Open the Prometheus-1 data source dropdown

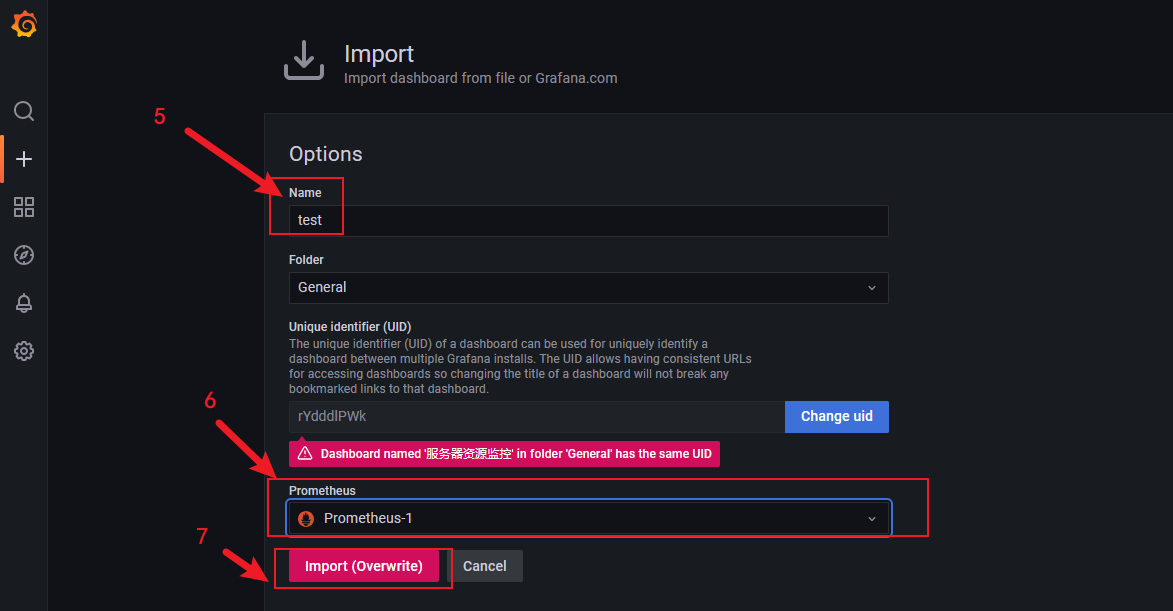point(580,518)
